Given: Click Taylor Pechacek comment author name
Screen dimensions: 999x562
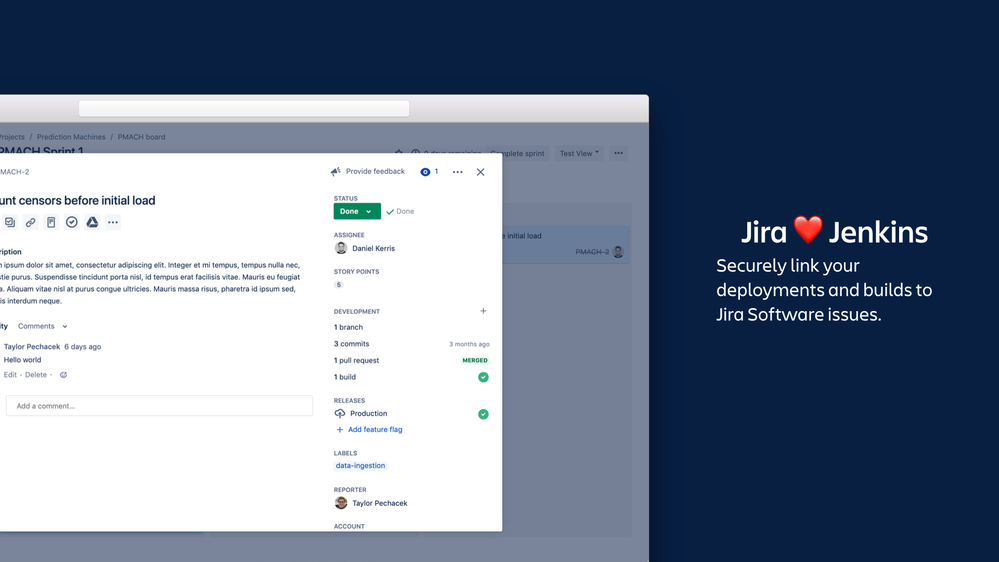Looking at the screenshot, I should coord(32,347).
